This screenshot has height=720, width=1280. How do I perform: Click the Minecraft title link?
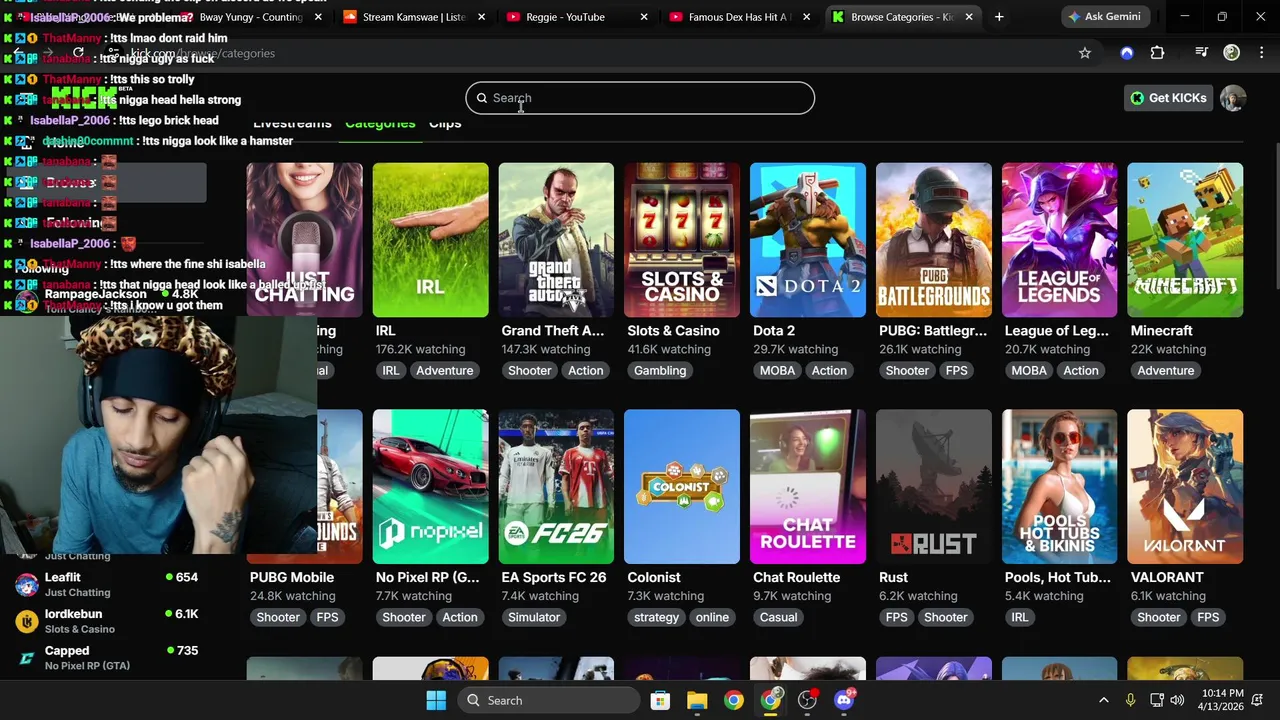coord(1161,331)
